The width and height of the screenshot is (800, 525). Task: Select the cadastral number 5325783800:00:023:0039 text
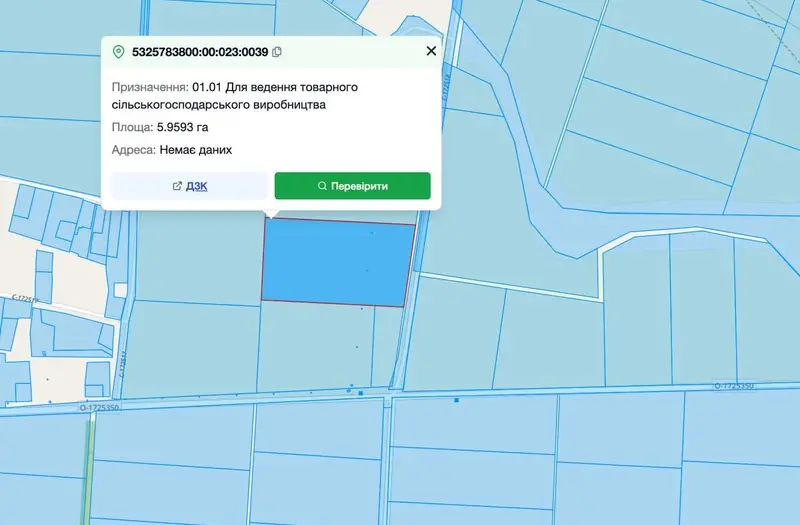pos(200,52)
